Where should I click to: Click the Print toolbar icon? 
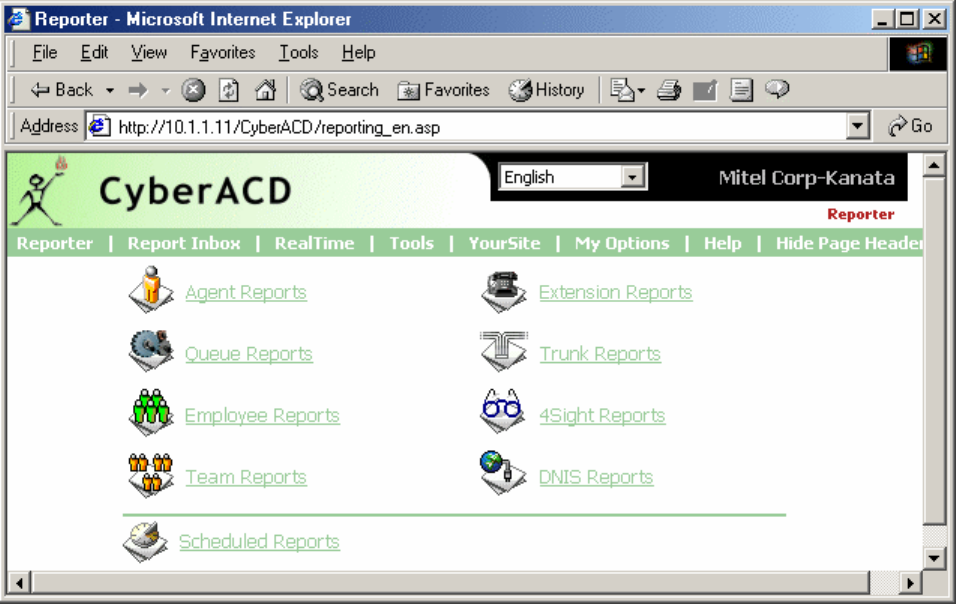click(x=669, y=90)
